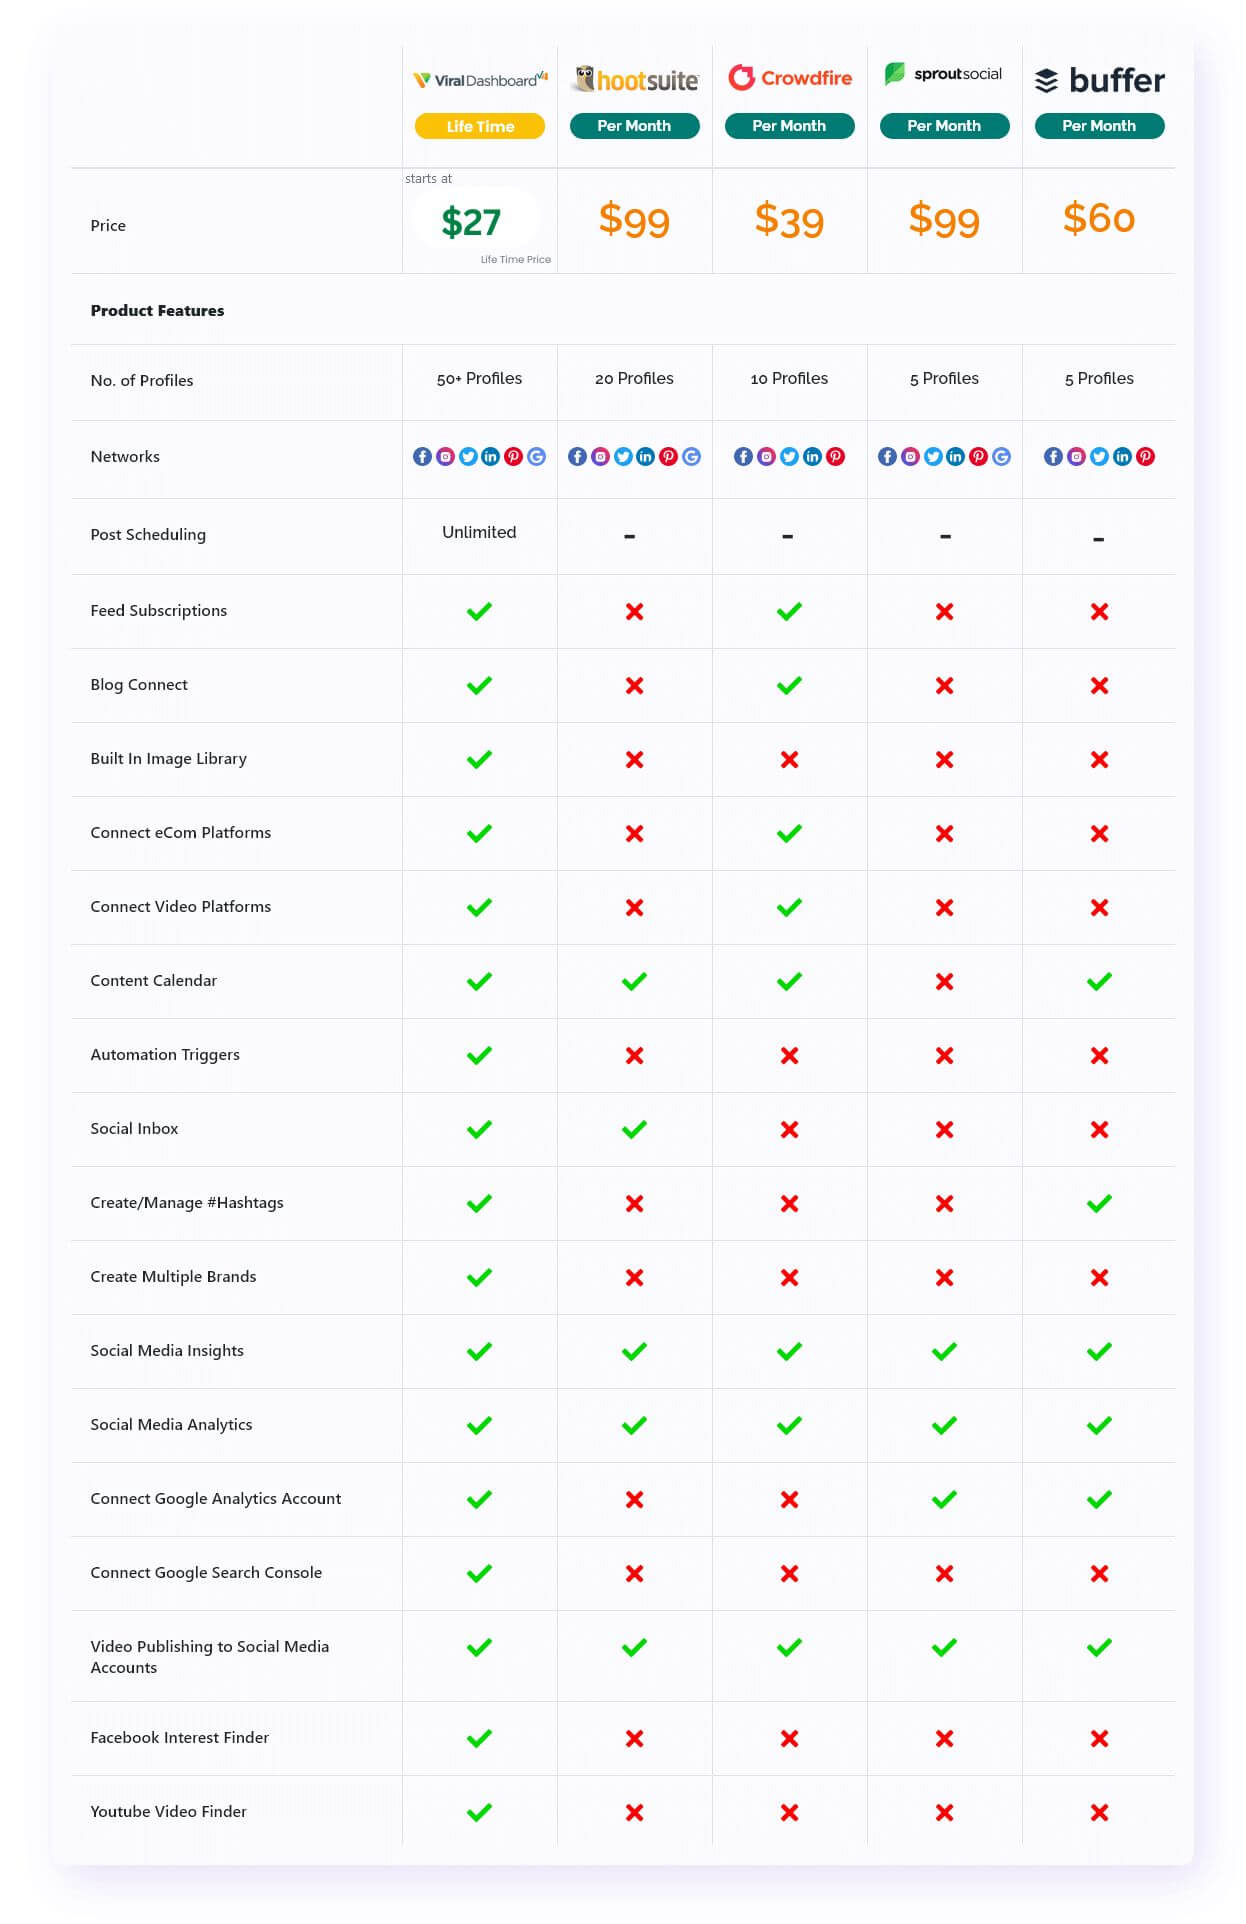The width and height of the screenshot is (1246, 1924).
Task: Click Hootsuite's red cross for Blog Connect
Action: click(634, 686)
